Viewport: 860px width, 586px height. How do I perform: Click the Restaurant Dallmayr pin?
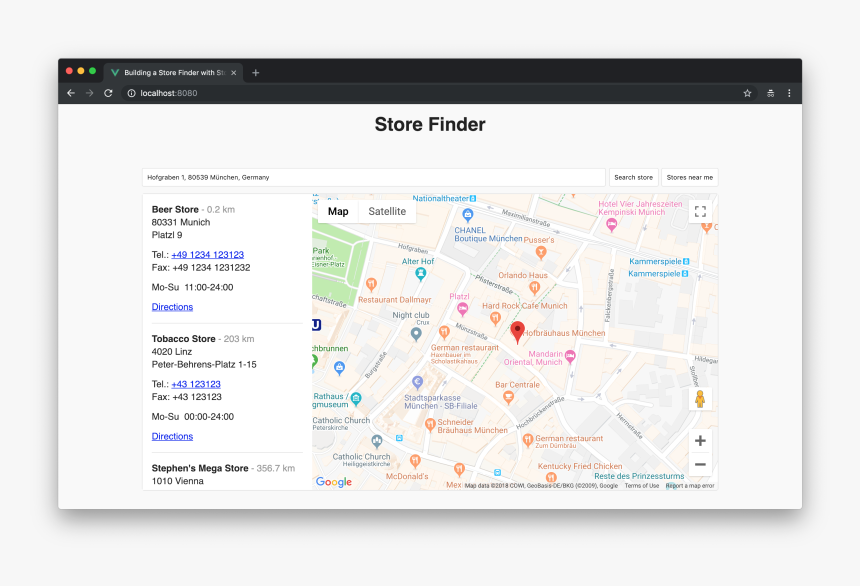(x=371, y=284)
